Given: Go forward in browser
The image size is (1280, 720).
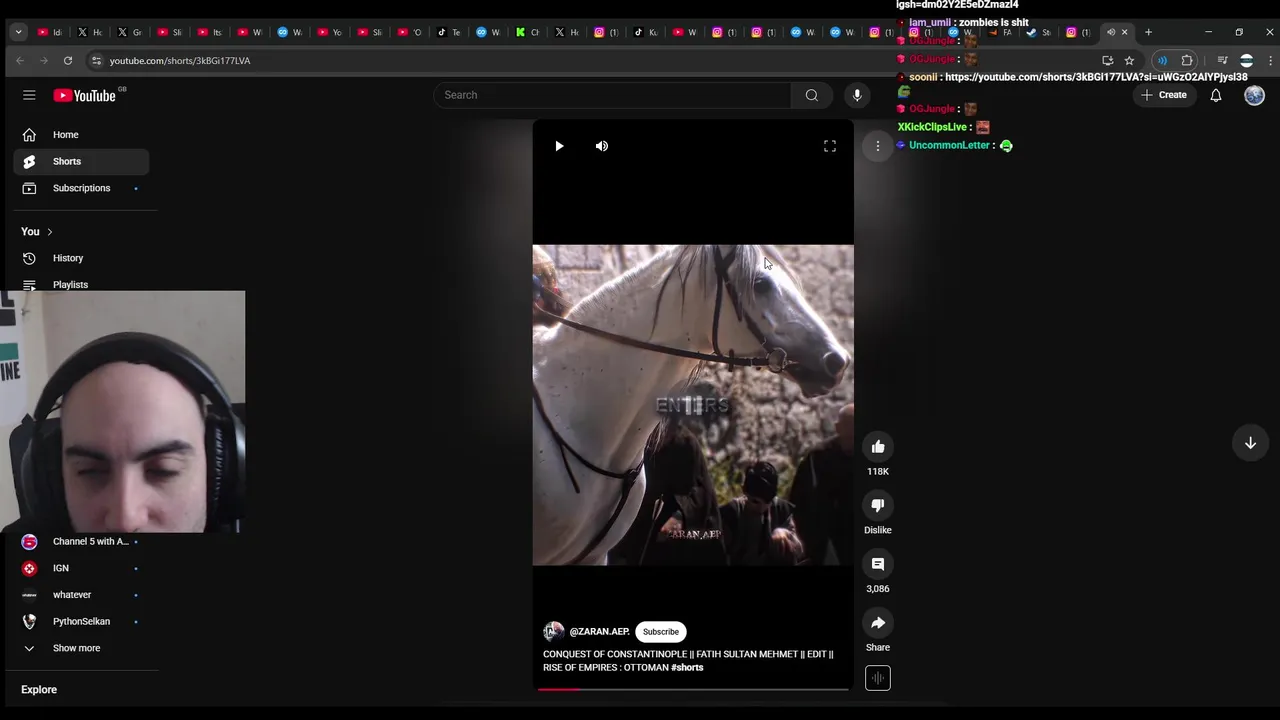Looking at the screenshot, I should point(44,61).
